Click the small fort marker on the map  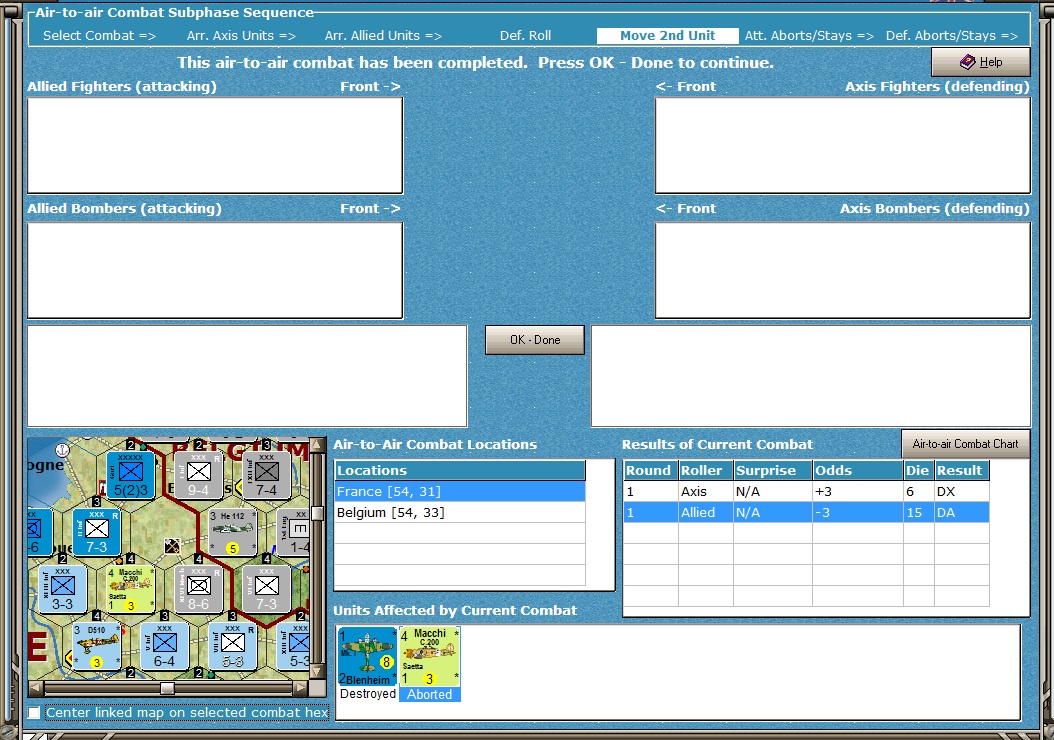click(x=172, y=546)
